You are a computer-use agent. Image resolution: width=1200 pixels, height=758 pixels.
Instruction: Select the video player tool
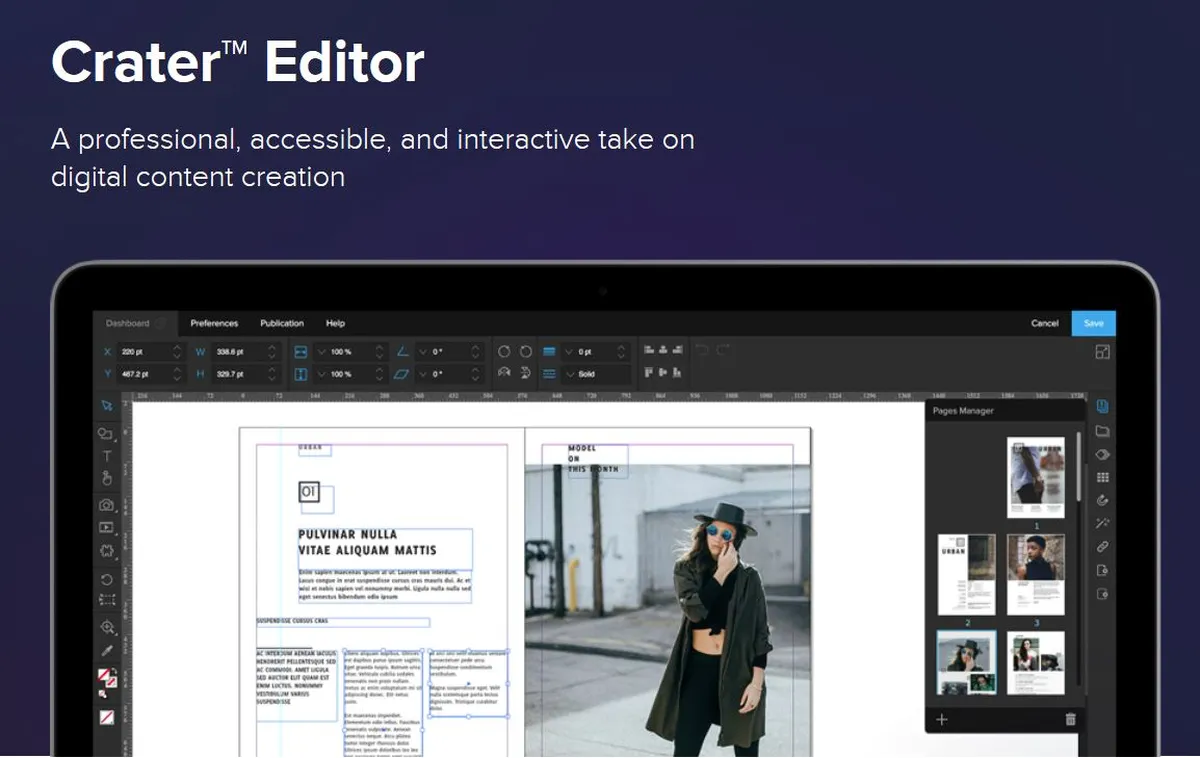click(x=107, y=527)
